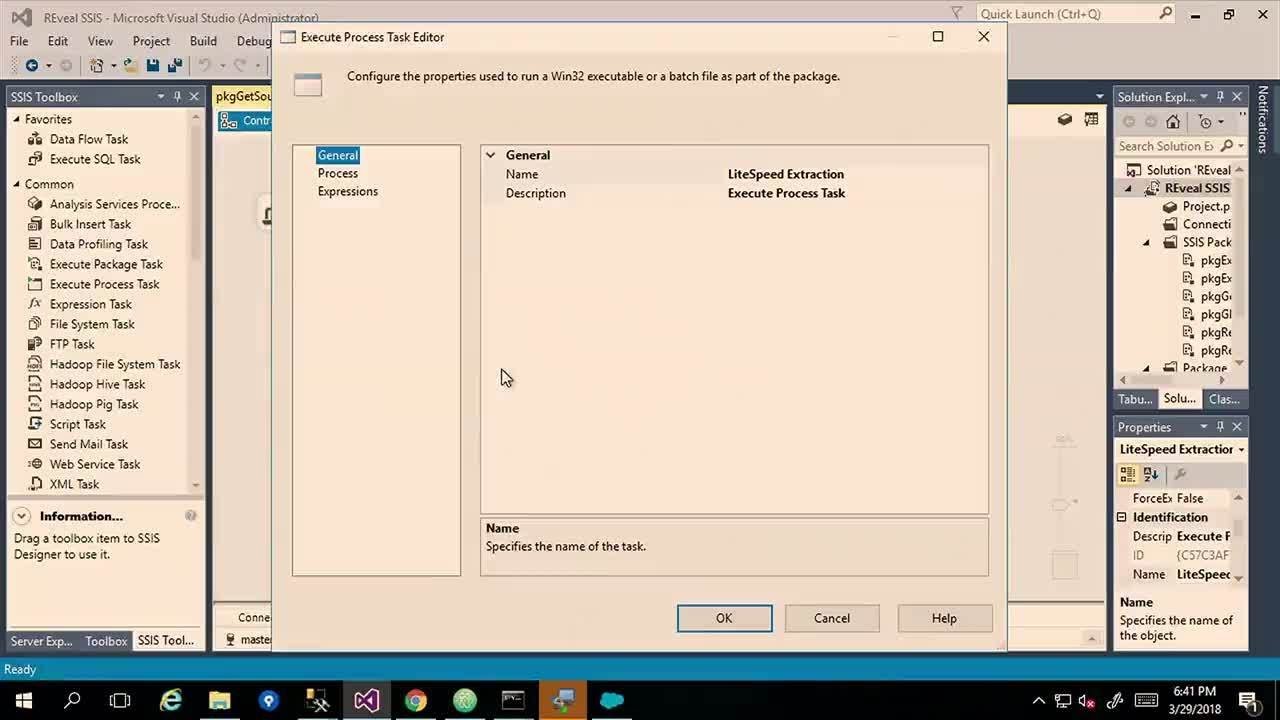The height and width of the screenshot is (720, 1280).
Task: Pin the SSIS Toolbox panel
Action: click(178, 96)
